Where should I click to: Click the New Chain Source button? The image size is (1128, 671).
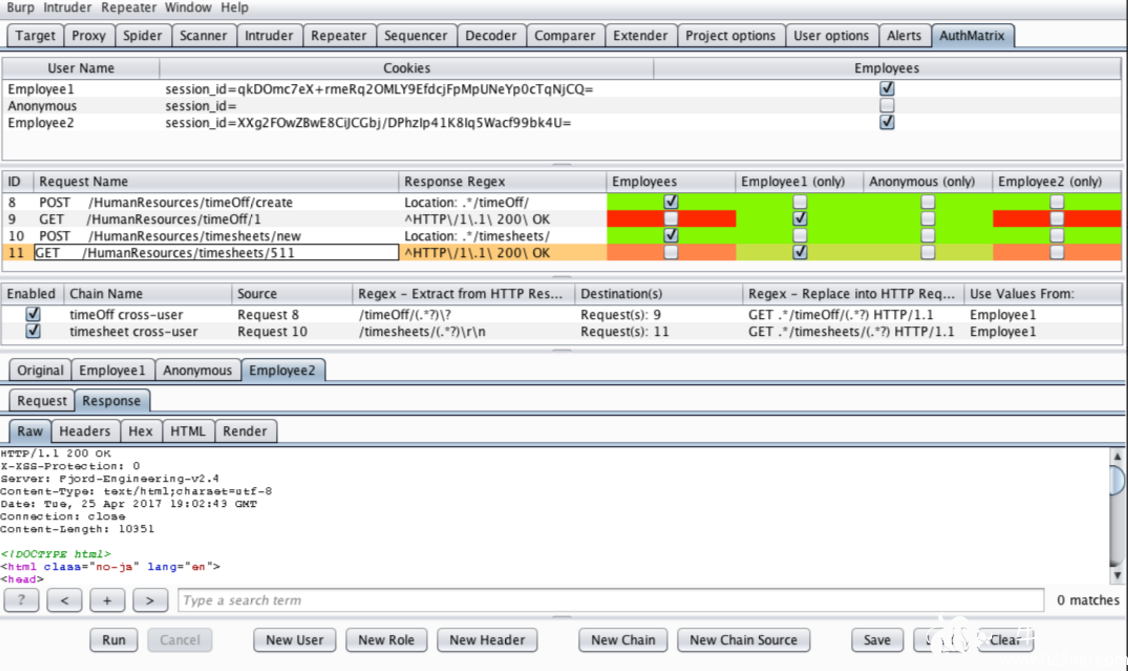743,640
